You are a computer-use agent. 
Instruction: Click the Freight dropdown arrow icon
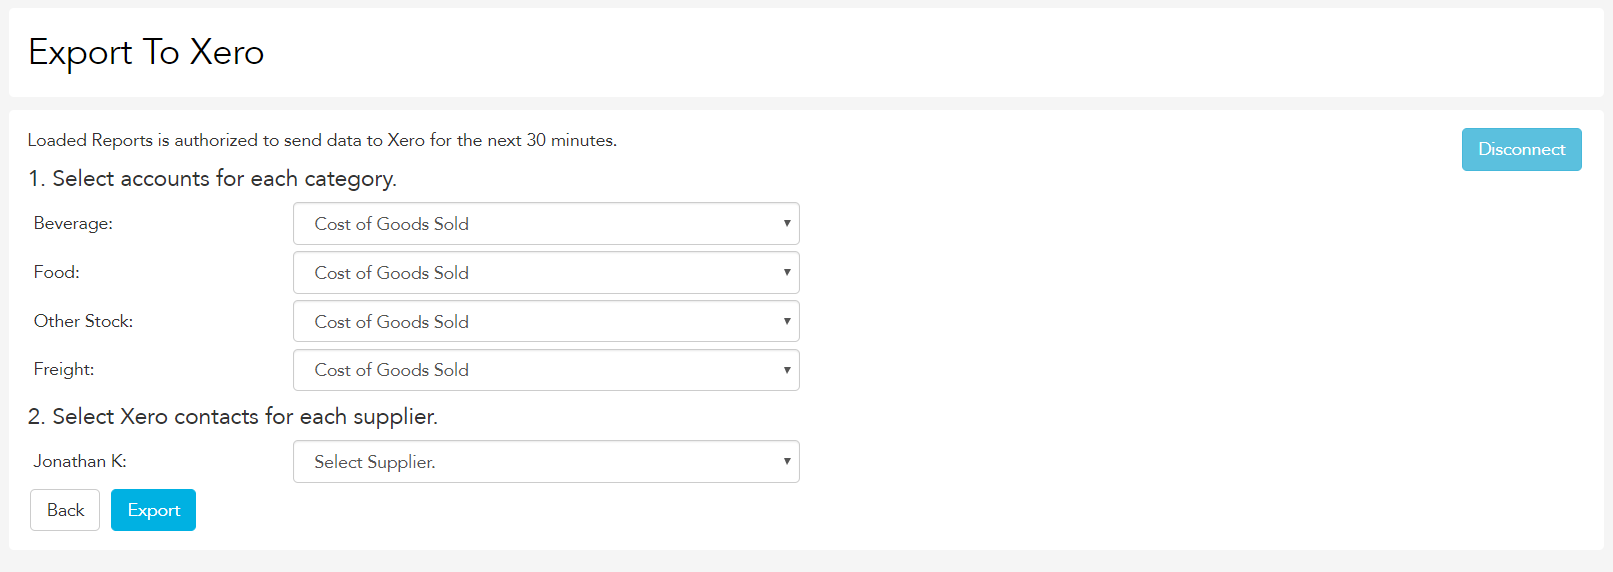coord(787,370)
